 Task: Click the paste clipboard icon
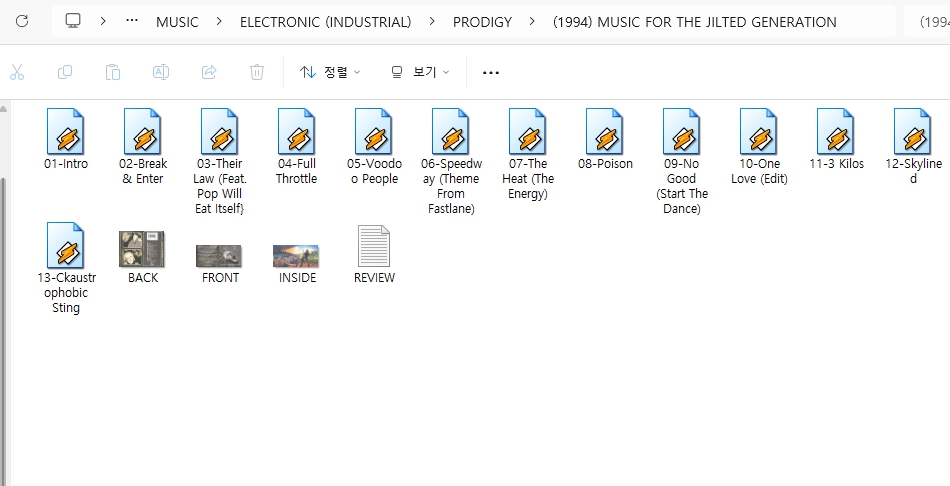click(x=113, y=72)
